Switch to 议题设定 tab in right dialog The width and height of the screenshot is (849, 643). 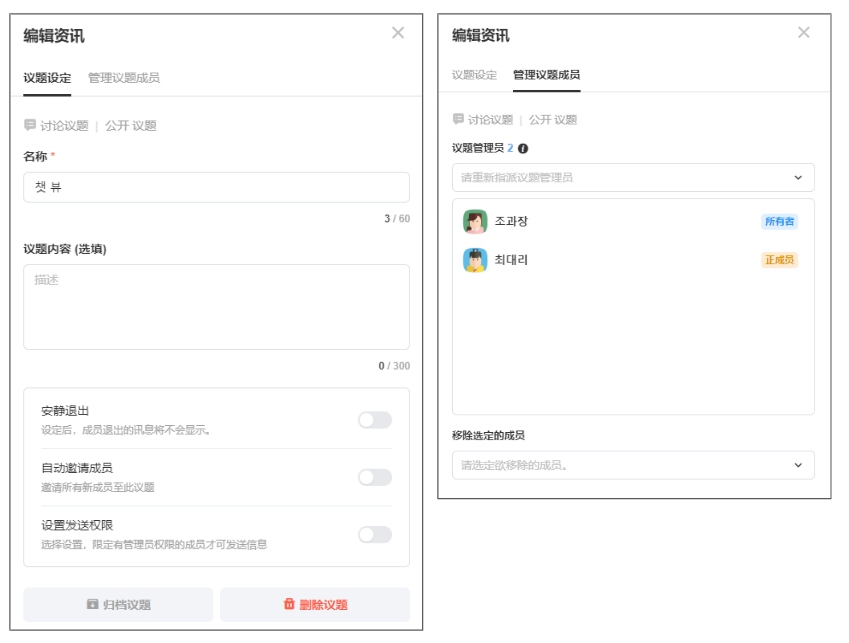474,75
